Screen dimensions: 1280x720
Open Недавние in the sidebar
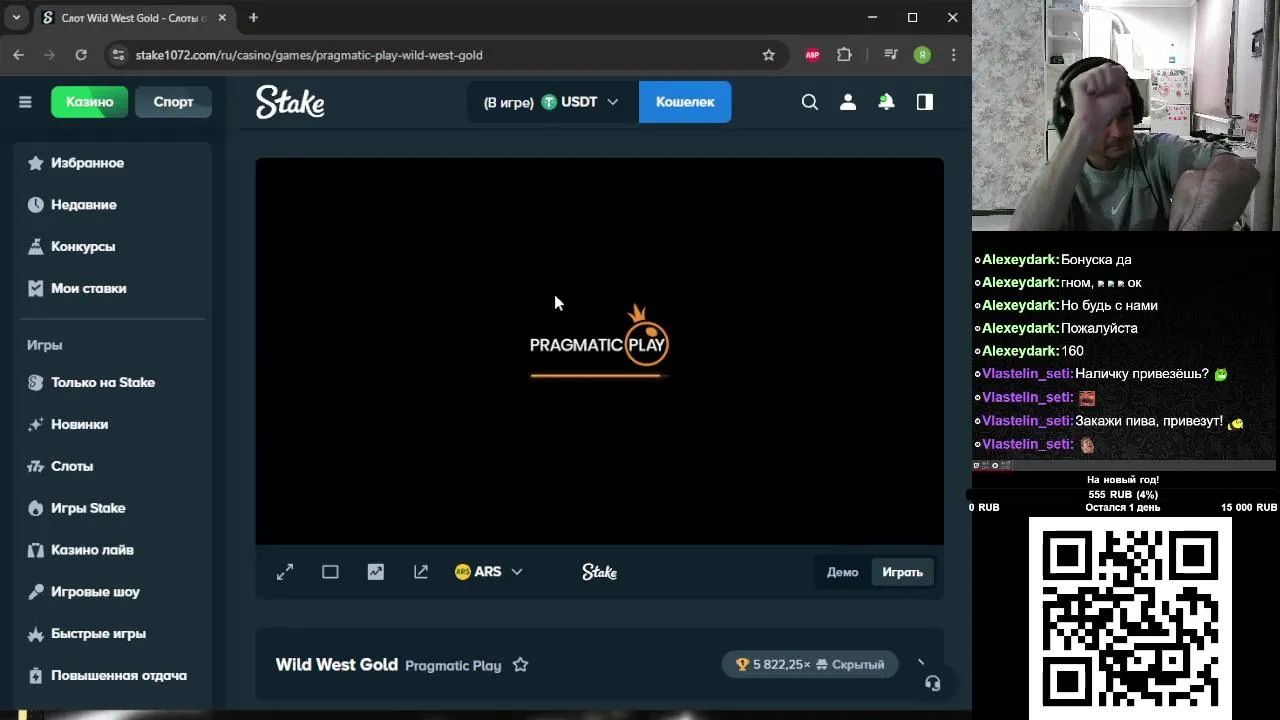click(112, 205)
